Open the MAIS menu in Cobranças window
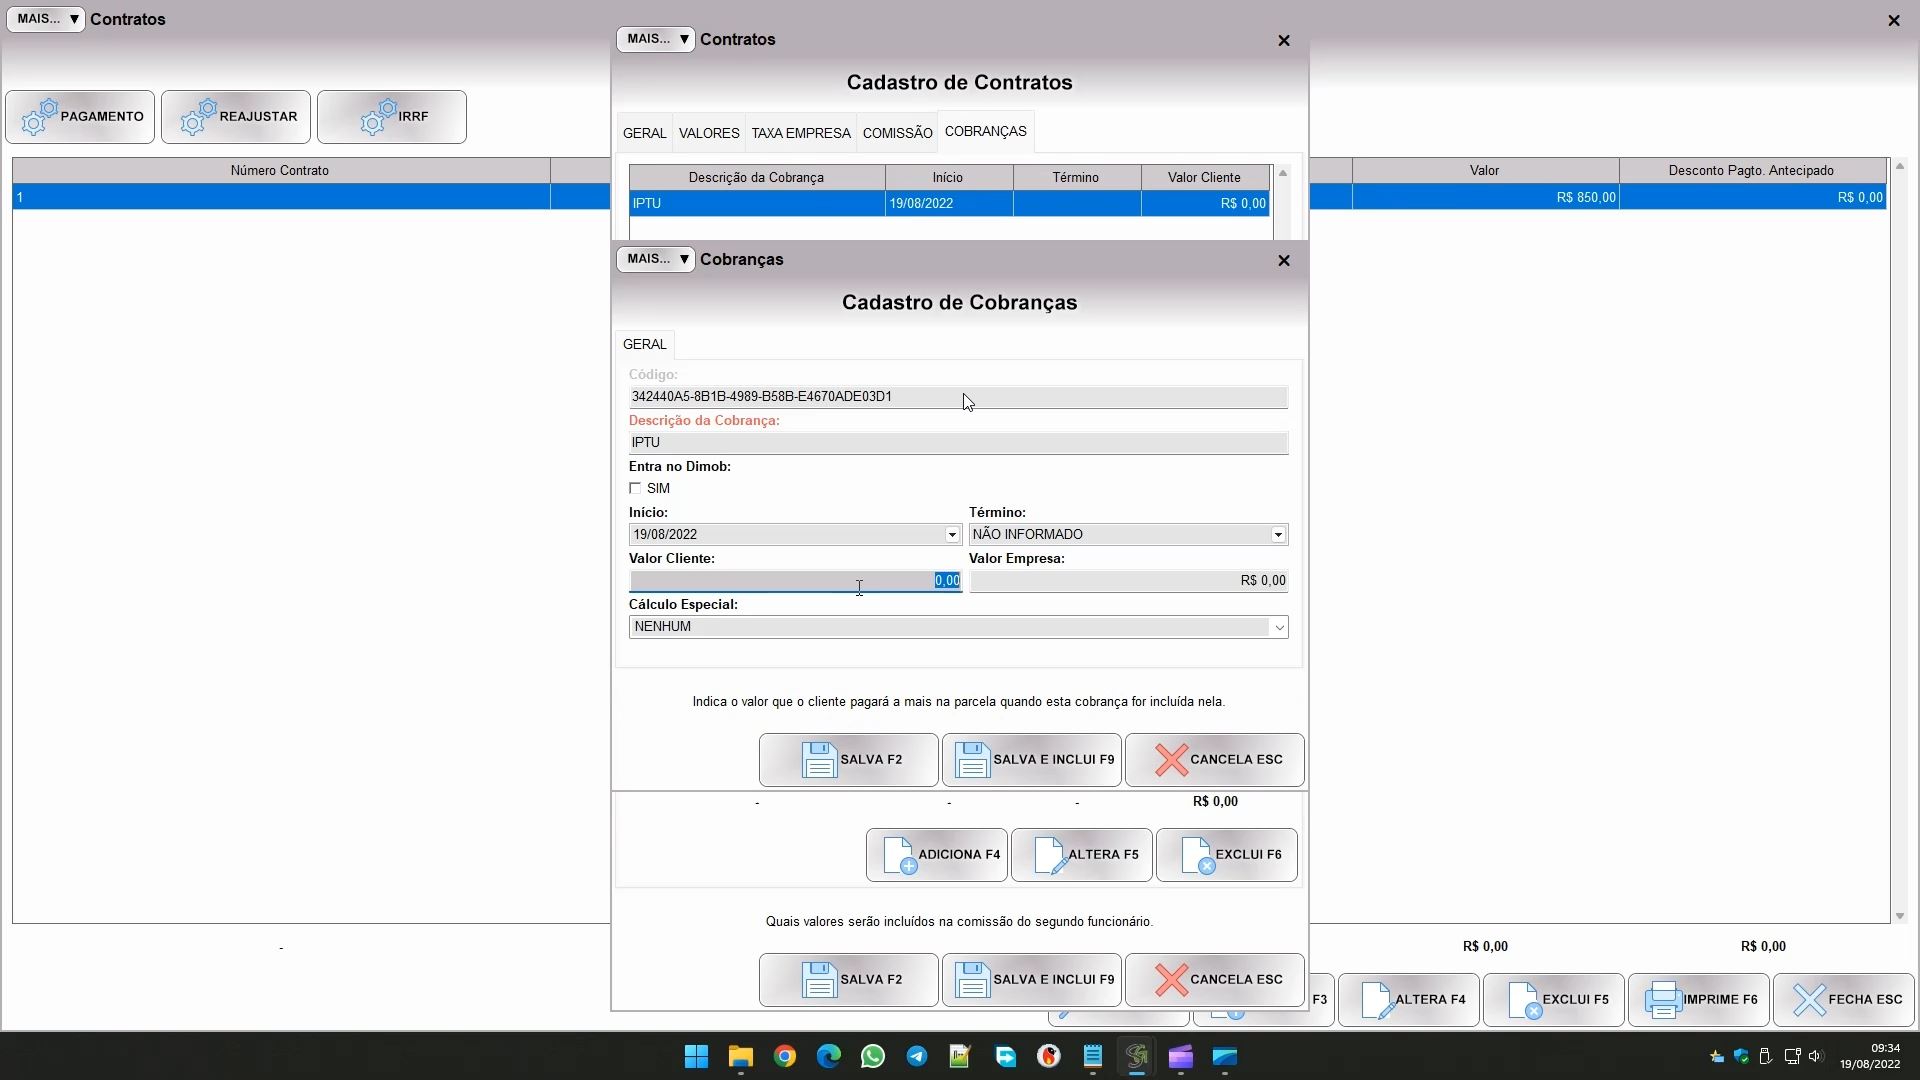The height and width of the screenshot is (1080, 1920). pyautogui.click(x=655, y=259)
